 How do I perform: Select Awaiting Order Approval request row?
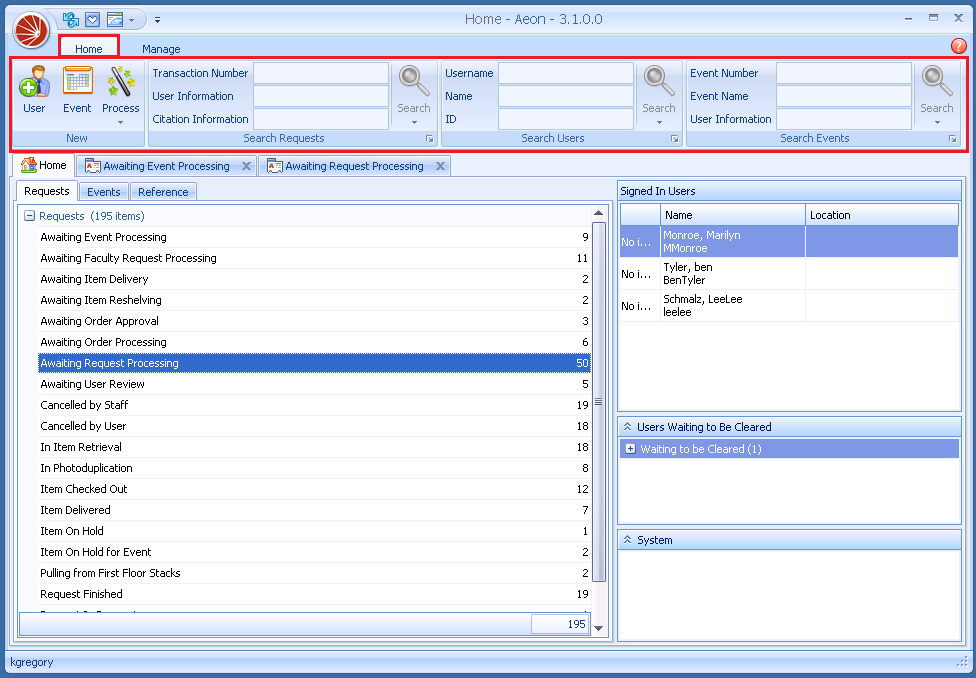pos(100,321)
